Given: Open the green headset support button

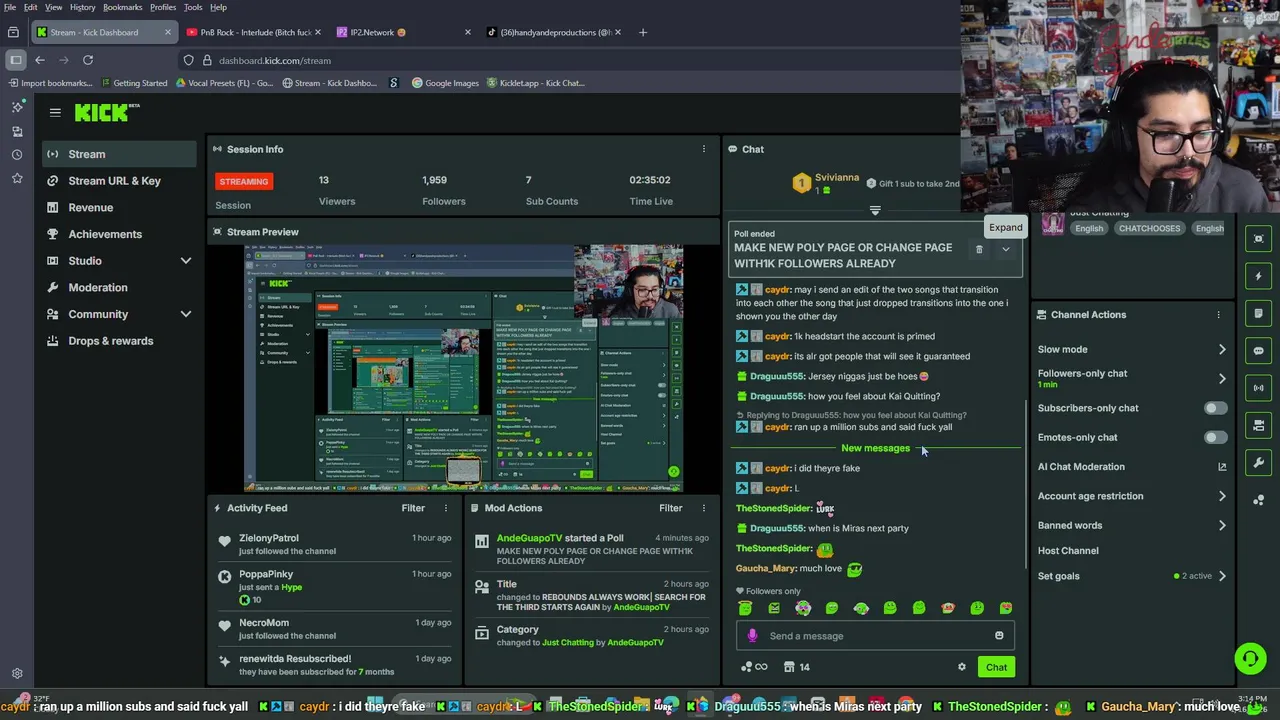Looking at the screenshot, I should pos(1250,658).
